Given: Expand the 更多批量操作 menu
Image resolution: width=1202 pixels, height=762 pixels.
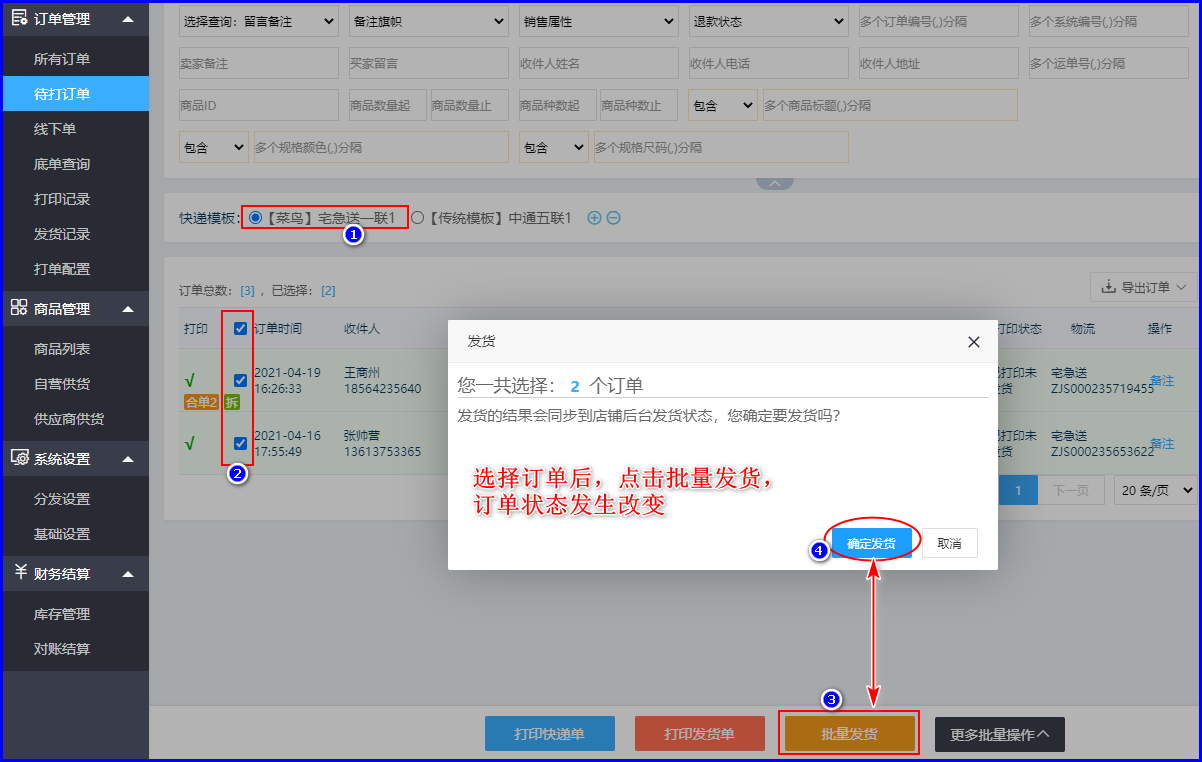Looking at the screenshot, I should point(999,734).
